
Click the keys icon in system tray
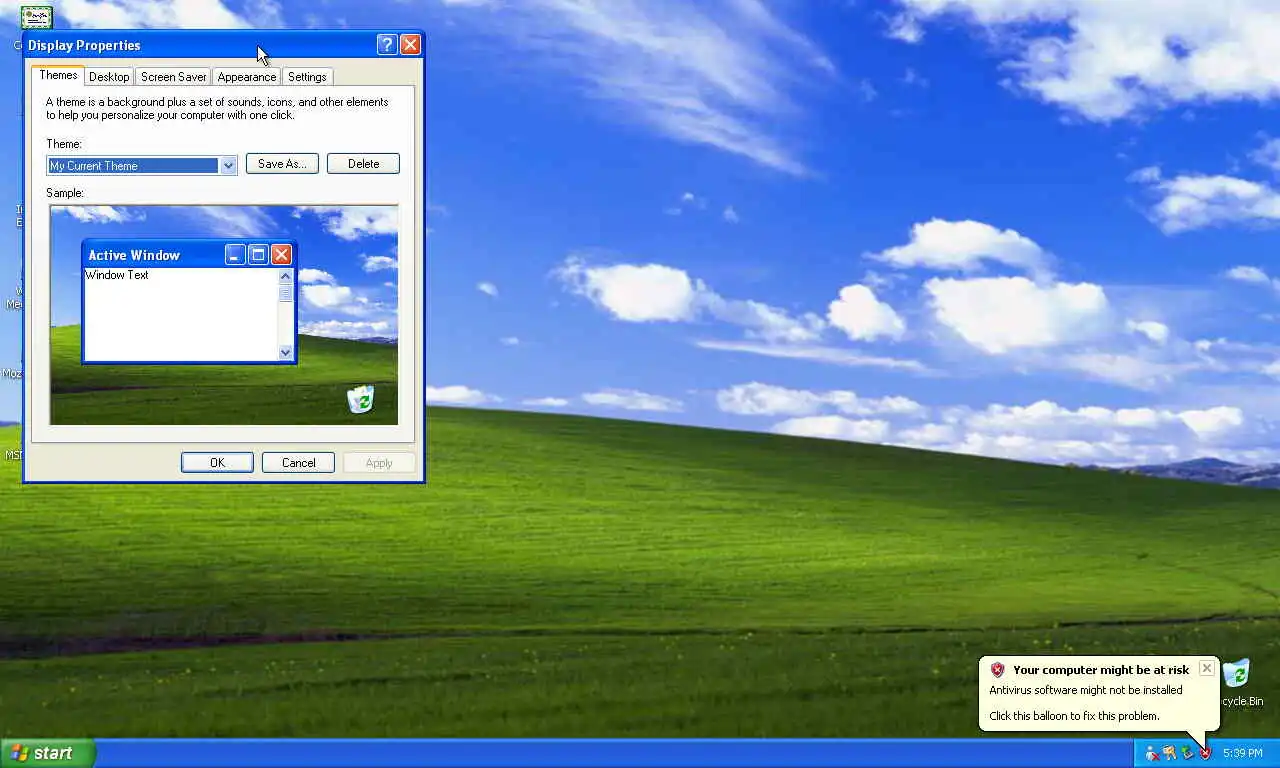(x=1170, y=753)
